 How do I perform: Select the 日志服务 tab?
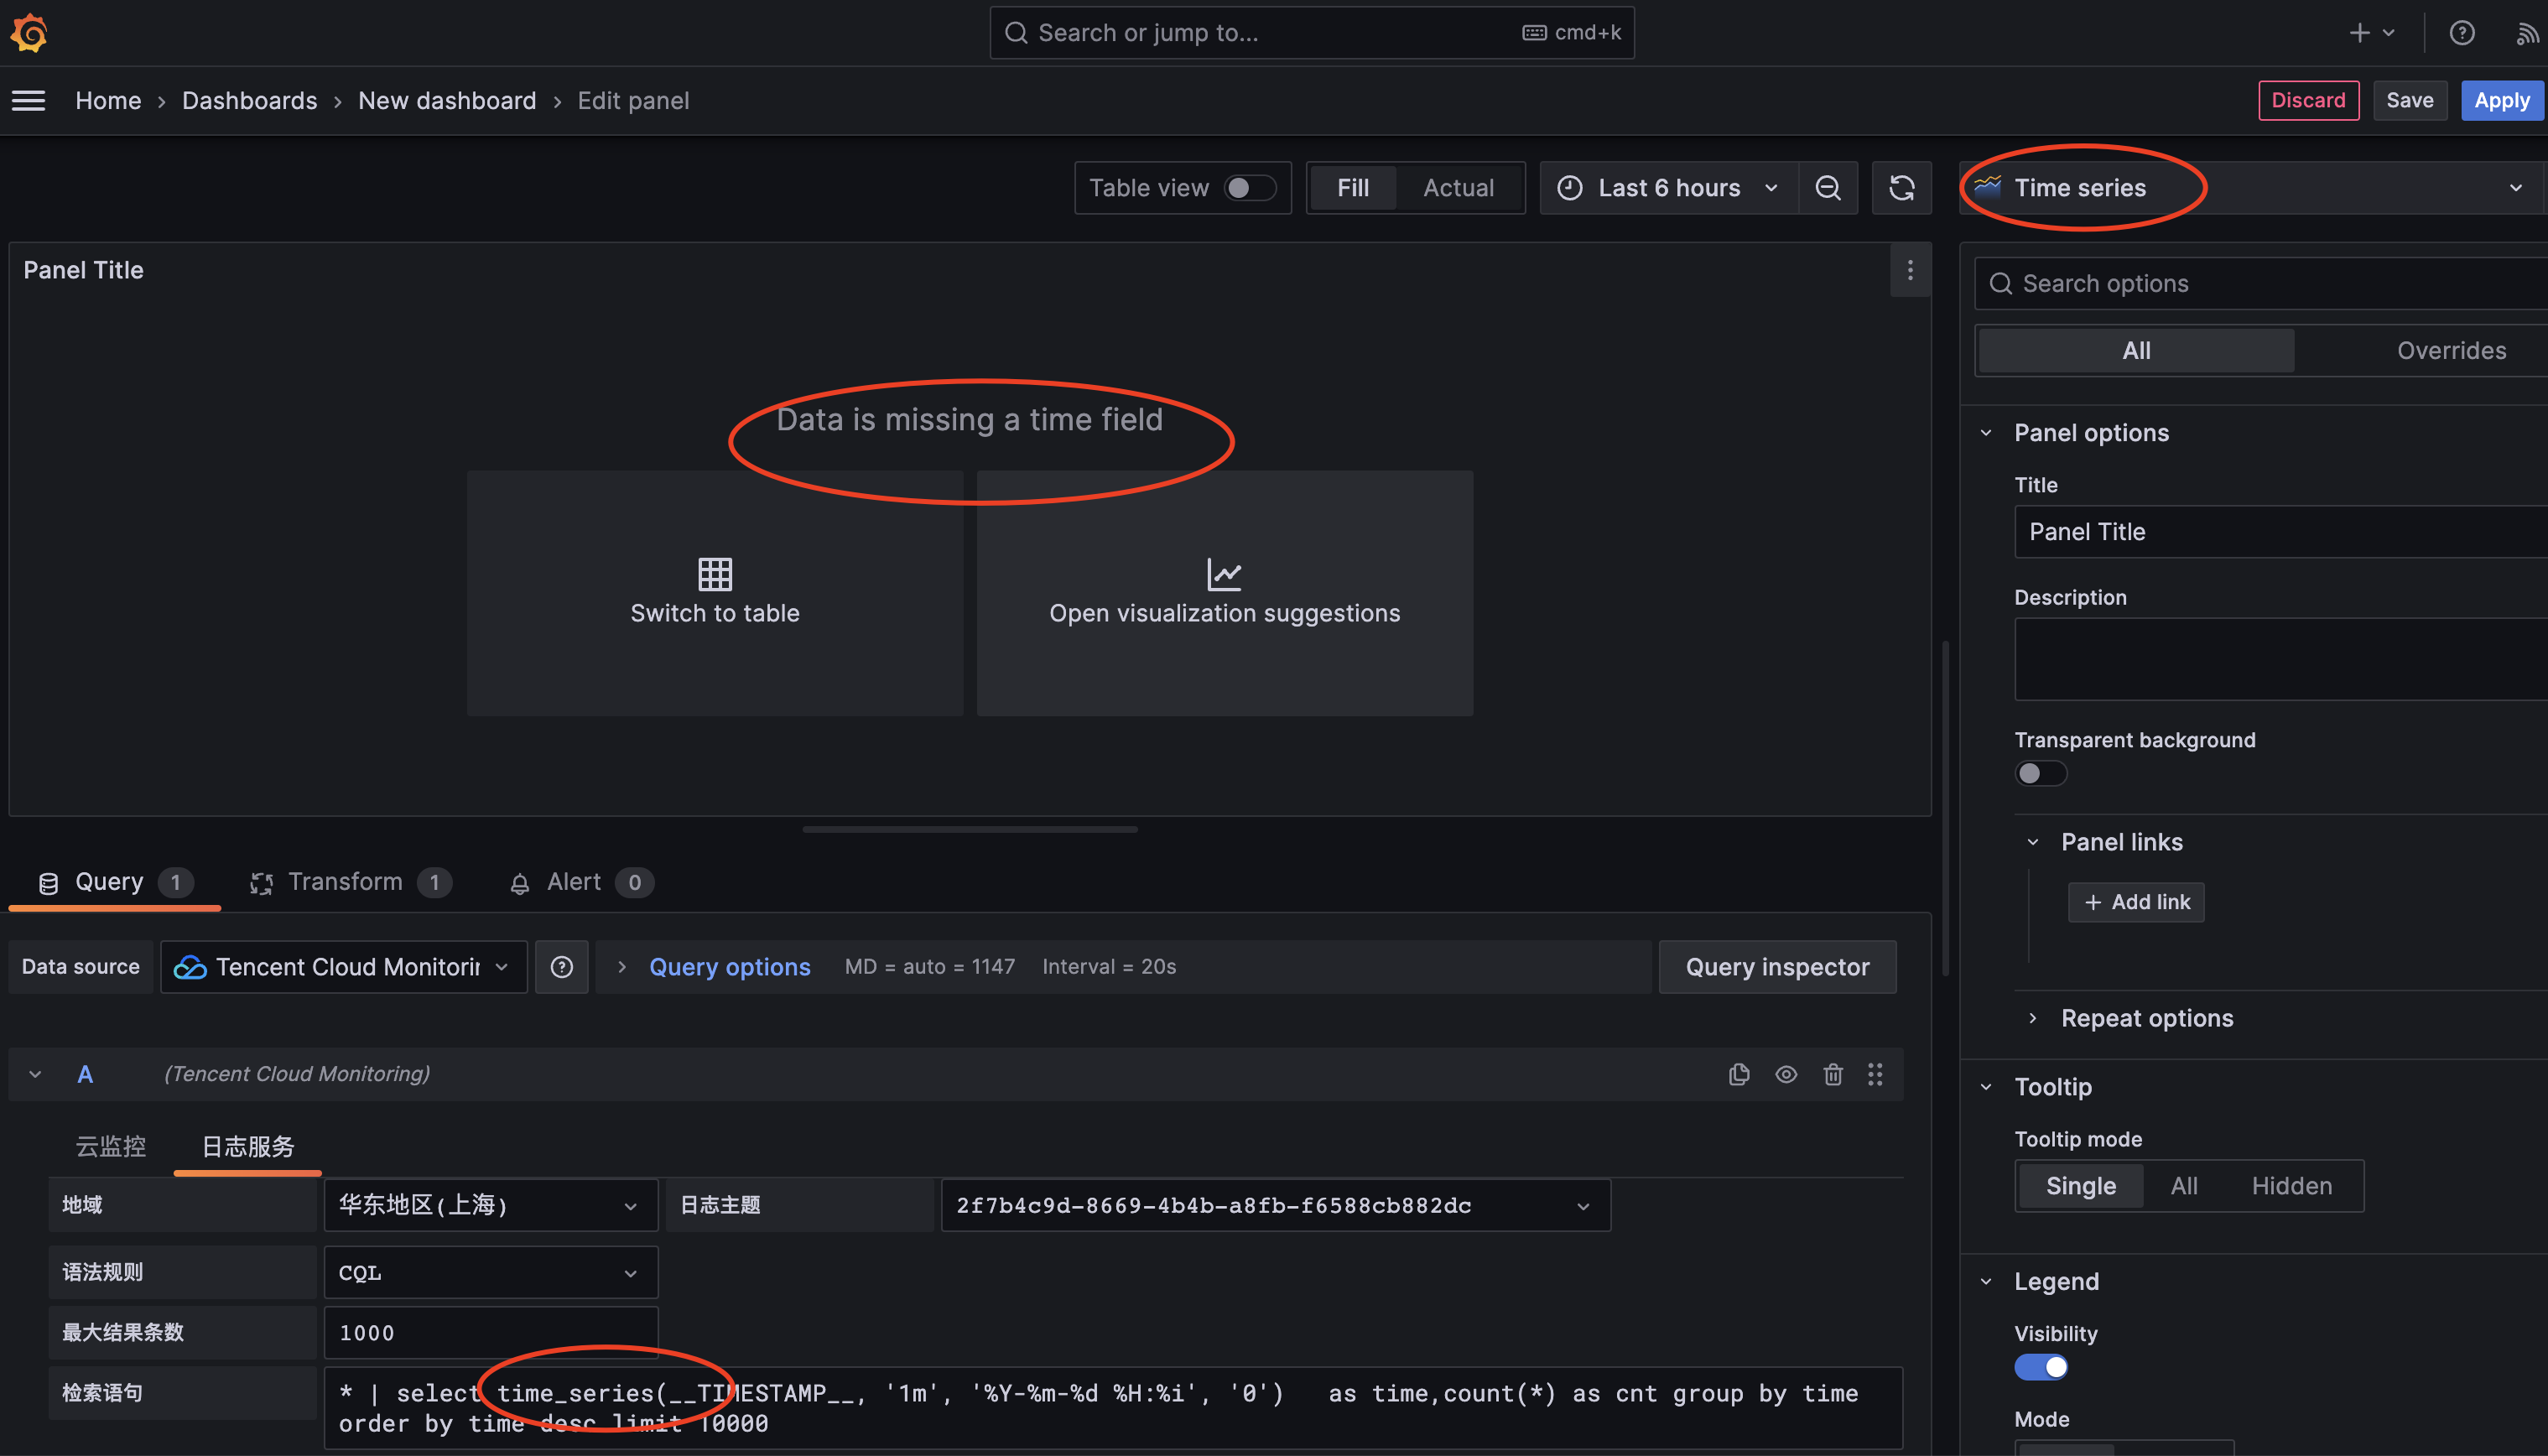coord(248,1146)
